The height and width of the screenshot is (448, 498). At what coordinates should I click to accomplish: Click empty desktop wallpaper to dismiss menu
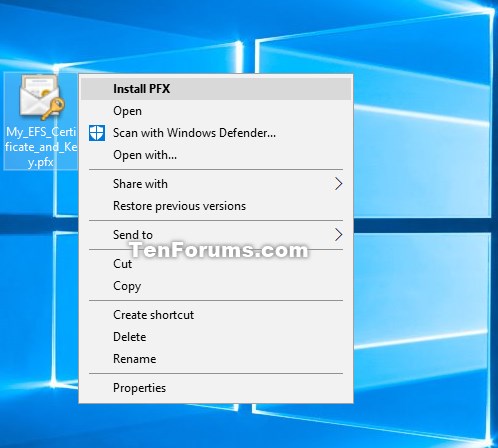point(423,283)
